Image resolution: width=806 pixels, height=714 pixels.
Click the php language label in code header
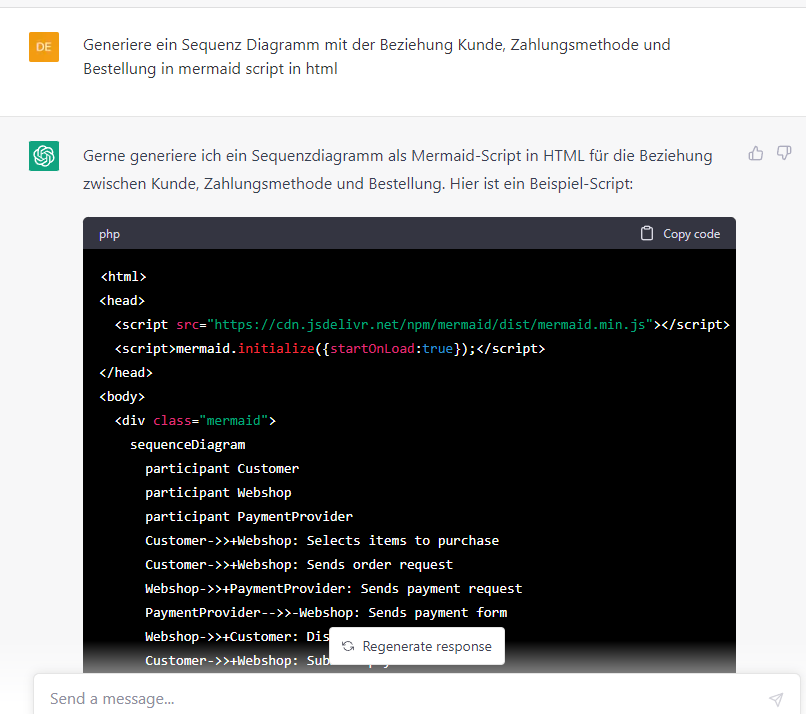[x=109, y=233]
